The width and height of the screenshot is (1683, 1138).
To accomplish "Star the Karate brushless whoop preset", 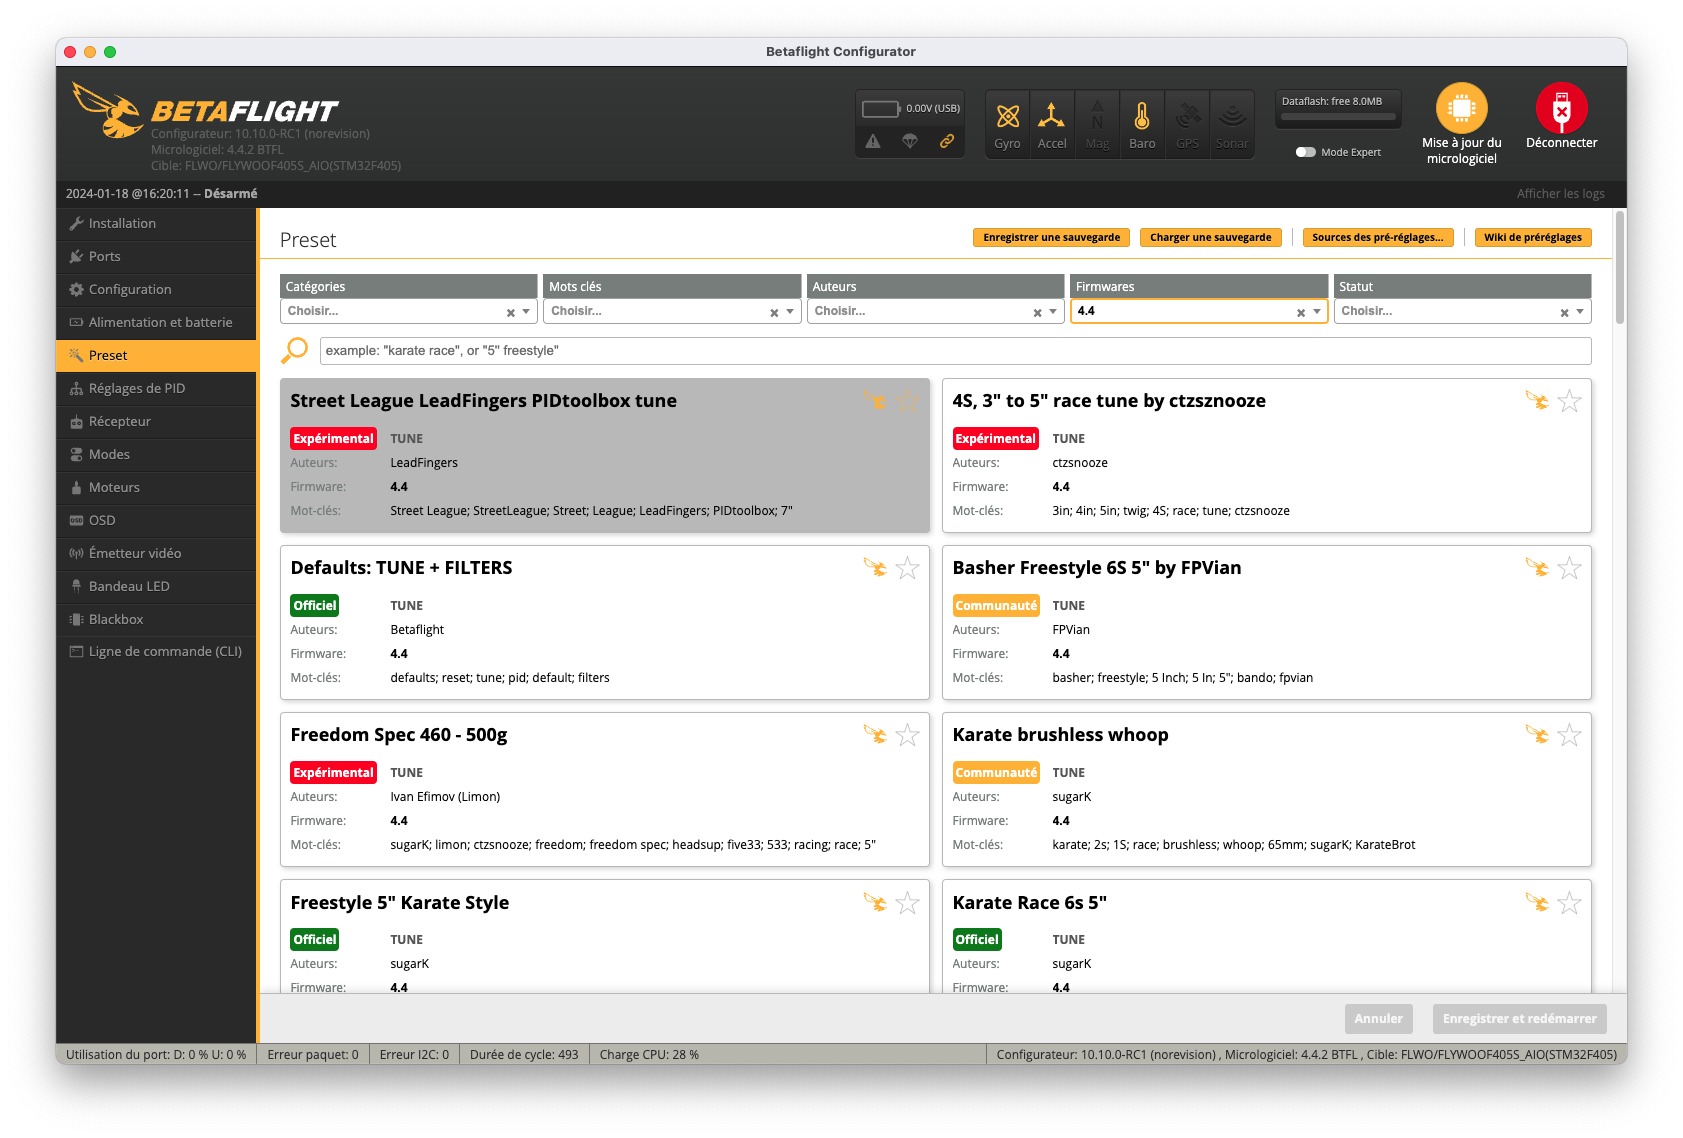I will [x=1570, y=735].
